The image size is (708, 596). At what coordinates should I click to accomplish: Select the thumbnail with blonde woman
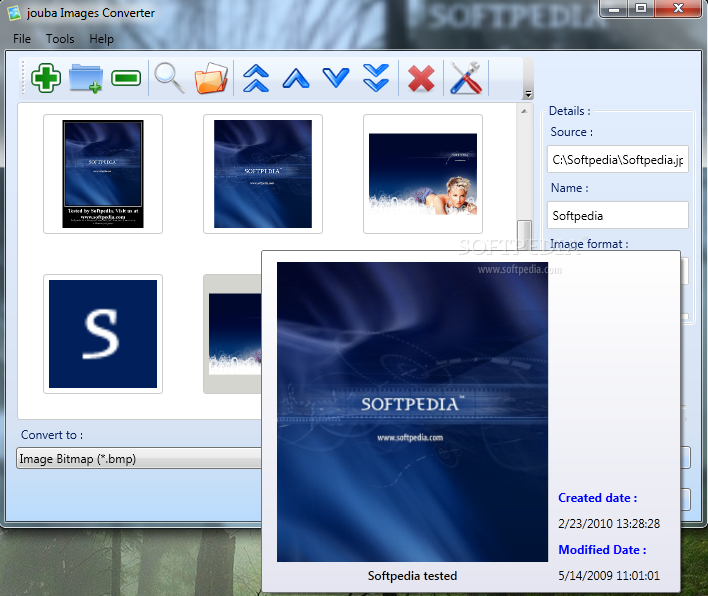423,174
